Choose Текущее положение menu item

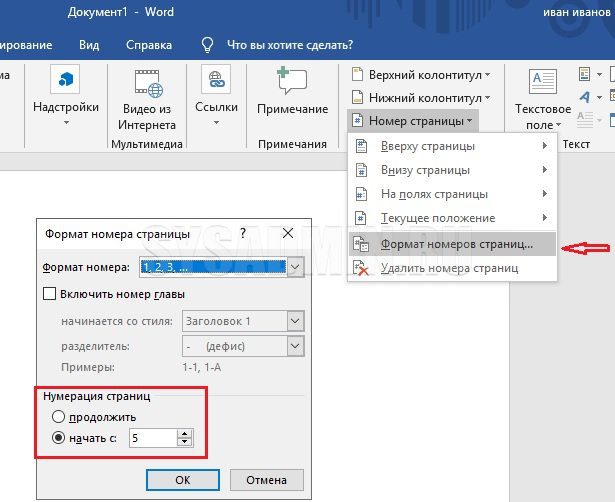click(x=452, y=218)
